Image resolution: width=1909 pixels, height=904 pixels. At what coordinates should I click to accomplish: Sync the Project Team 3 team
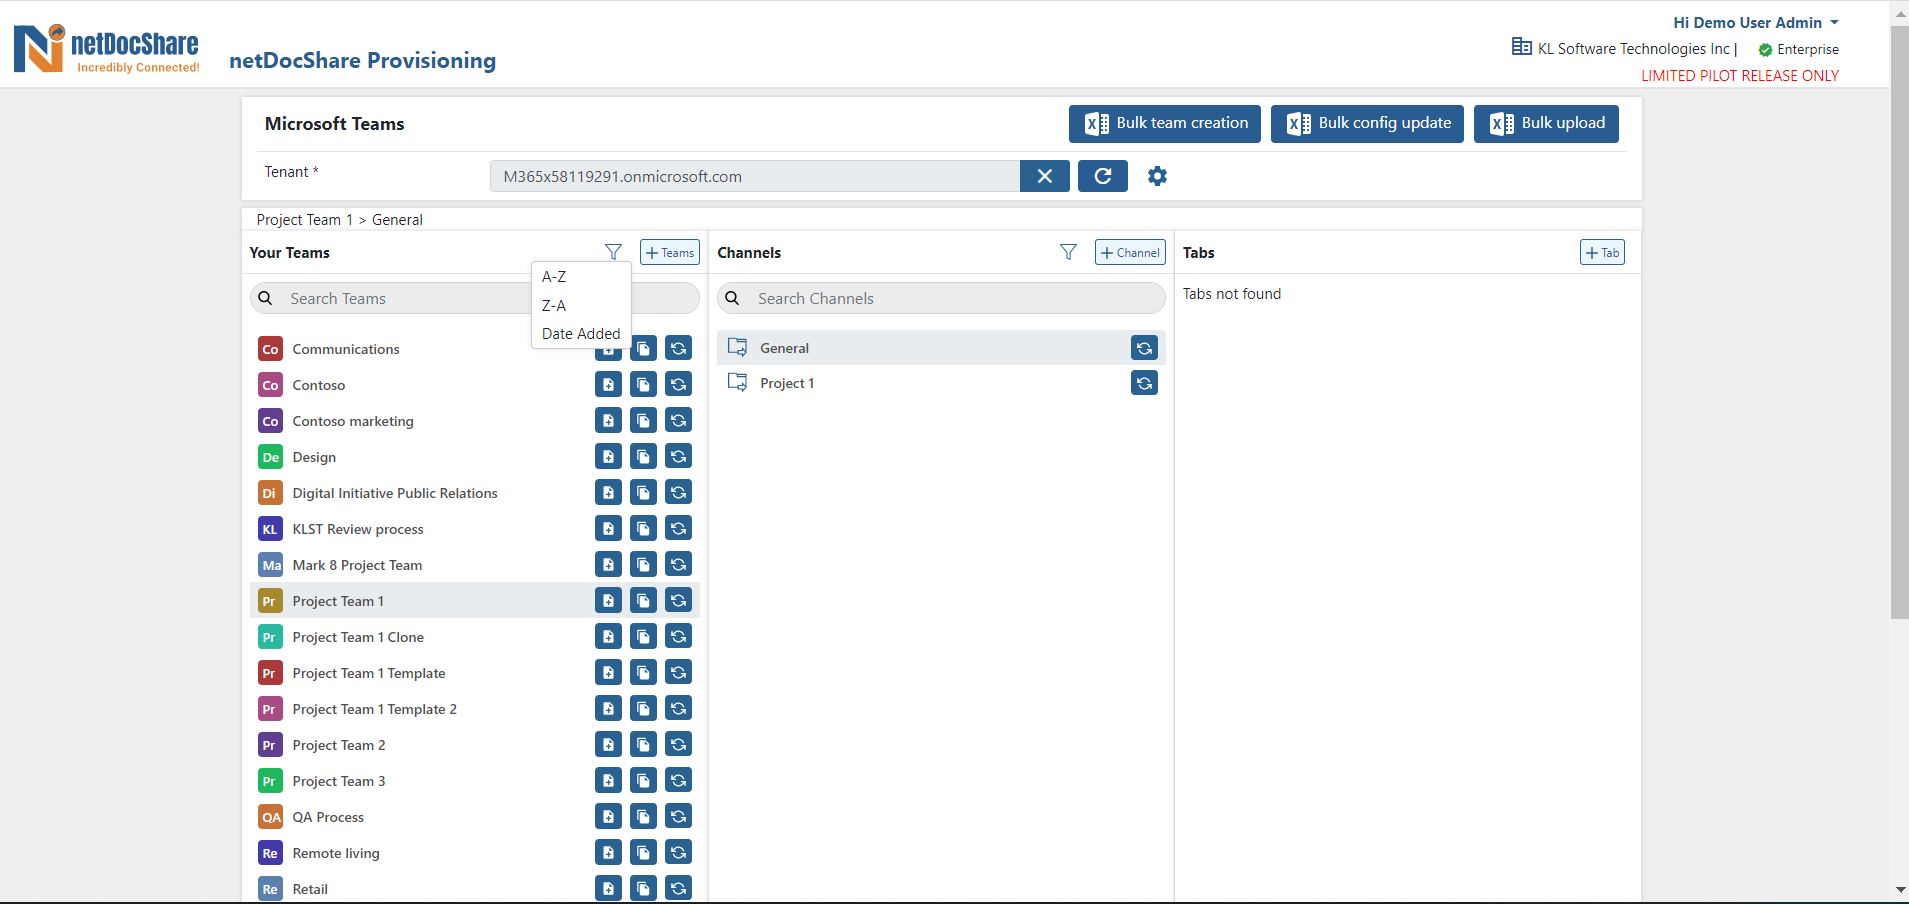(x=678, y=780)
